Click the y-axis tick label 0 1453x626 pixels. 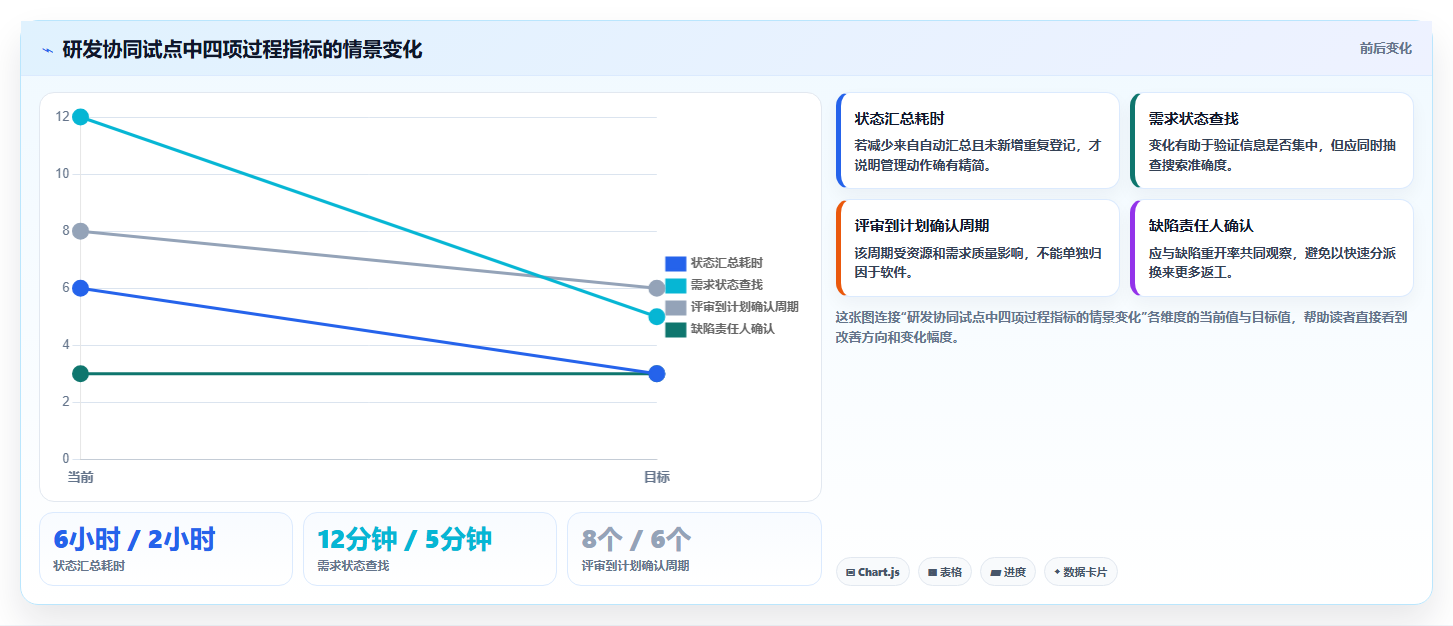pyautogui.click(x=66, y=459)
